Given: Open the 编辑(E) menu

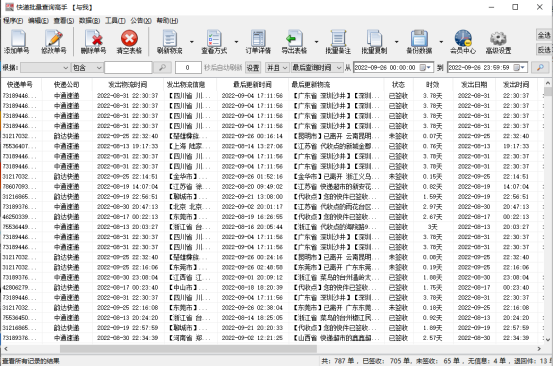Looking at the screenshot, I should click(x=38, y=21).
